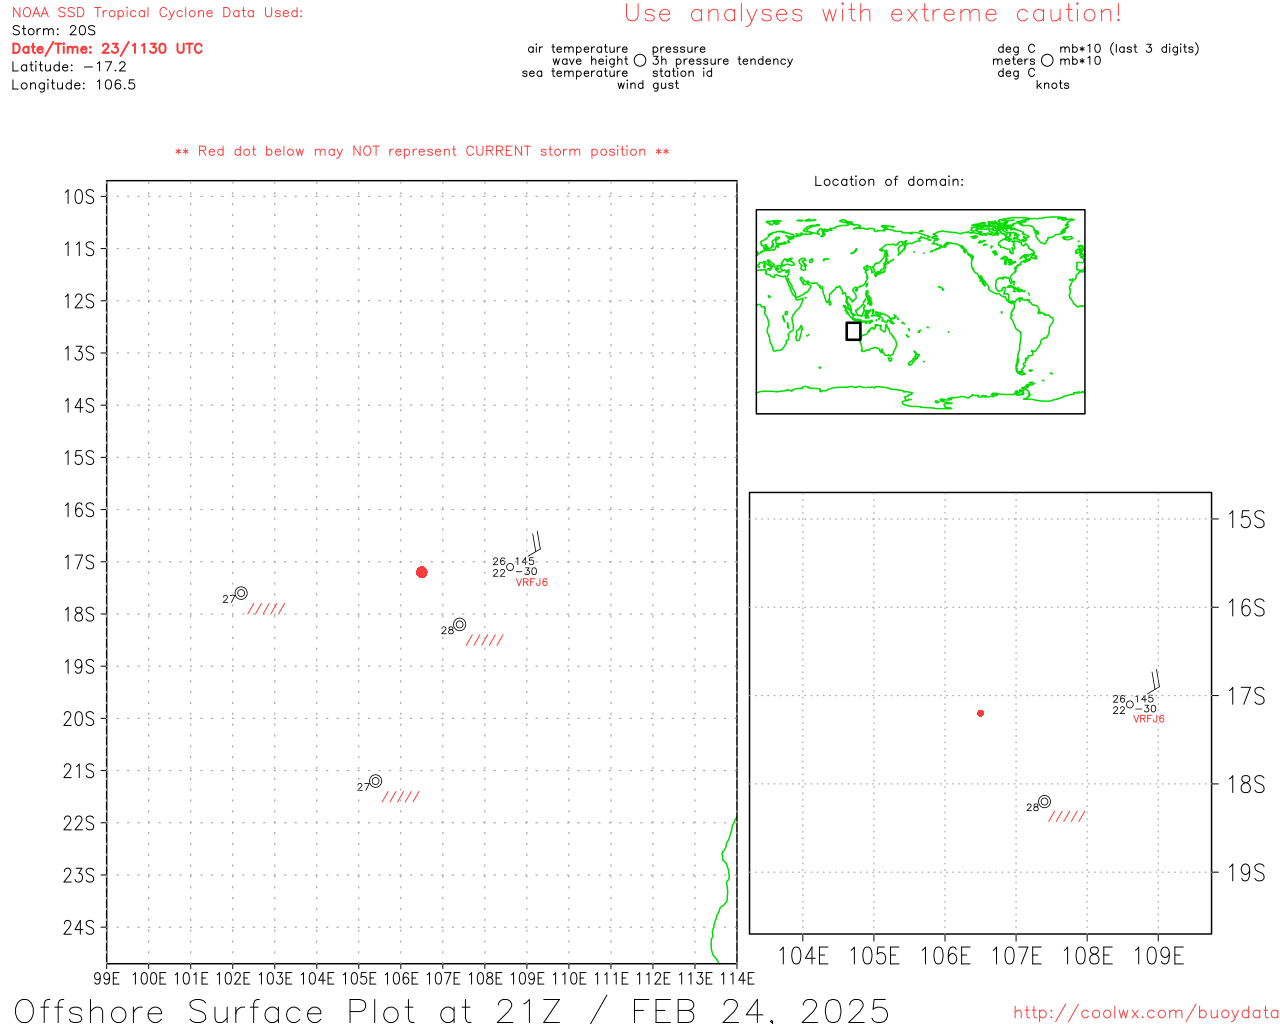Click the '10S' latitude axis label
Screen dimensions: 1280x1024
pos(79,196)
